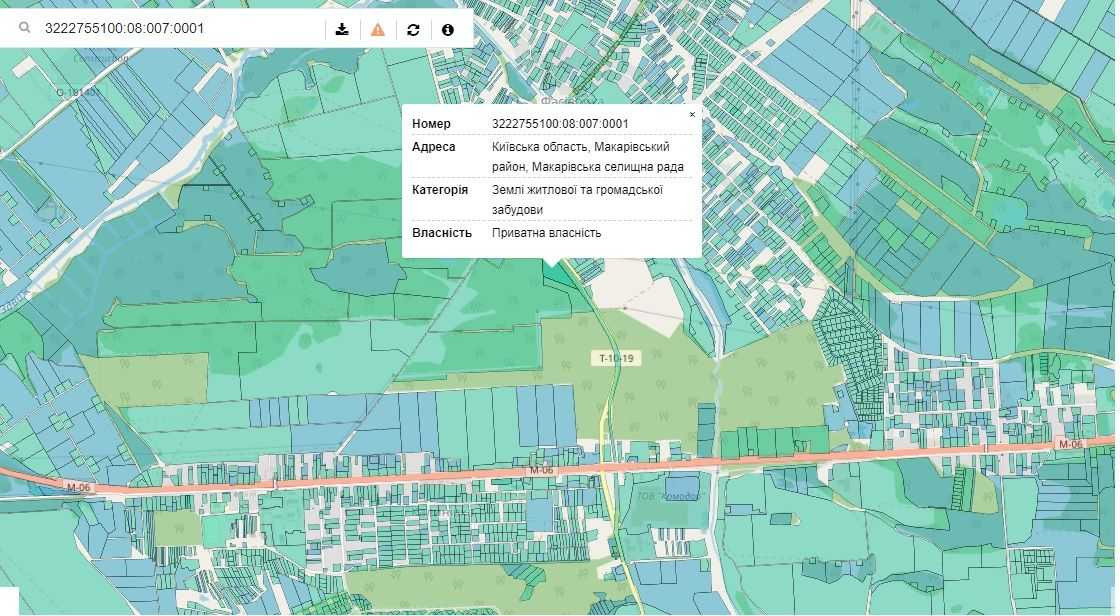The width and height of the screenshot is (1120, 616).
Task: Click the Категорія value text in popup
Action: [x=577, y=200]
